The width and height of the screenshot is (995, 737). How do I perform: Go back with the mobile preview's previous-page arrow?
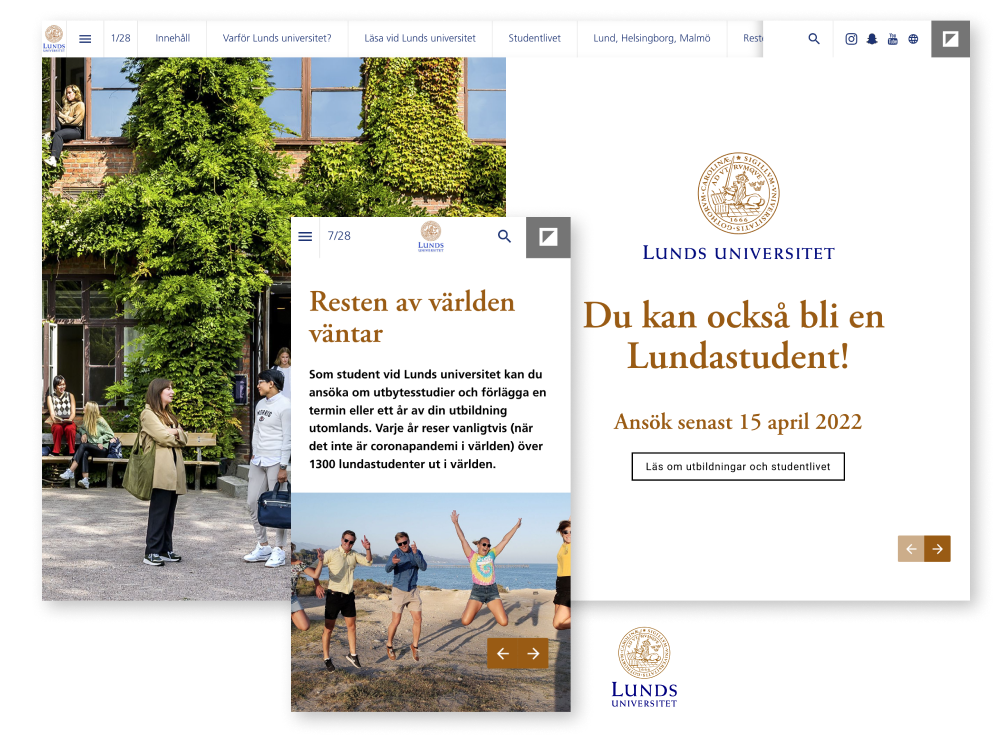[503, 653]
